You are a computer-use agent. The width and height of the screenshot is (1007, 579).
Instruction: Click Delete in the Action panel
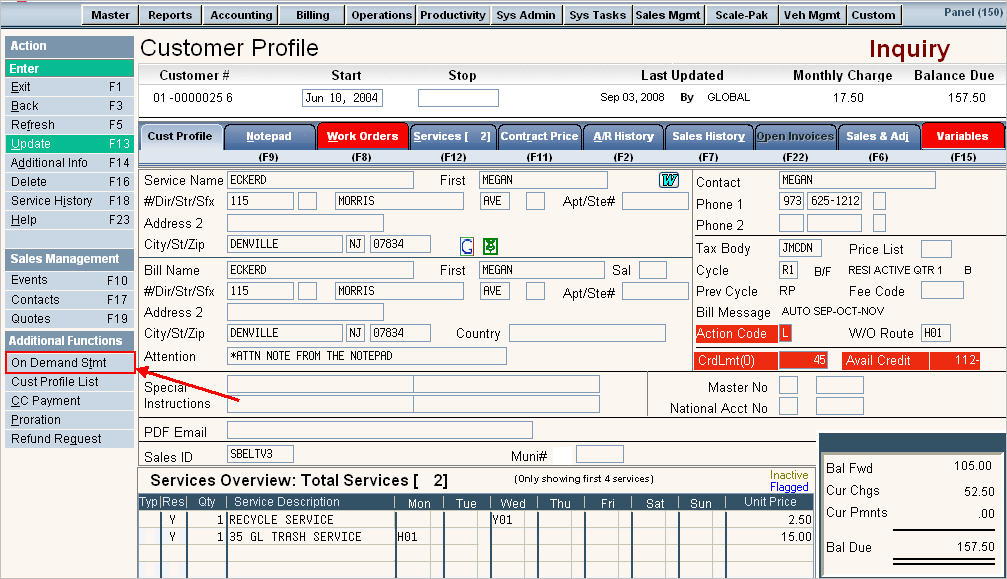[x=69, y=182]
